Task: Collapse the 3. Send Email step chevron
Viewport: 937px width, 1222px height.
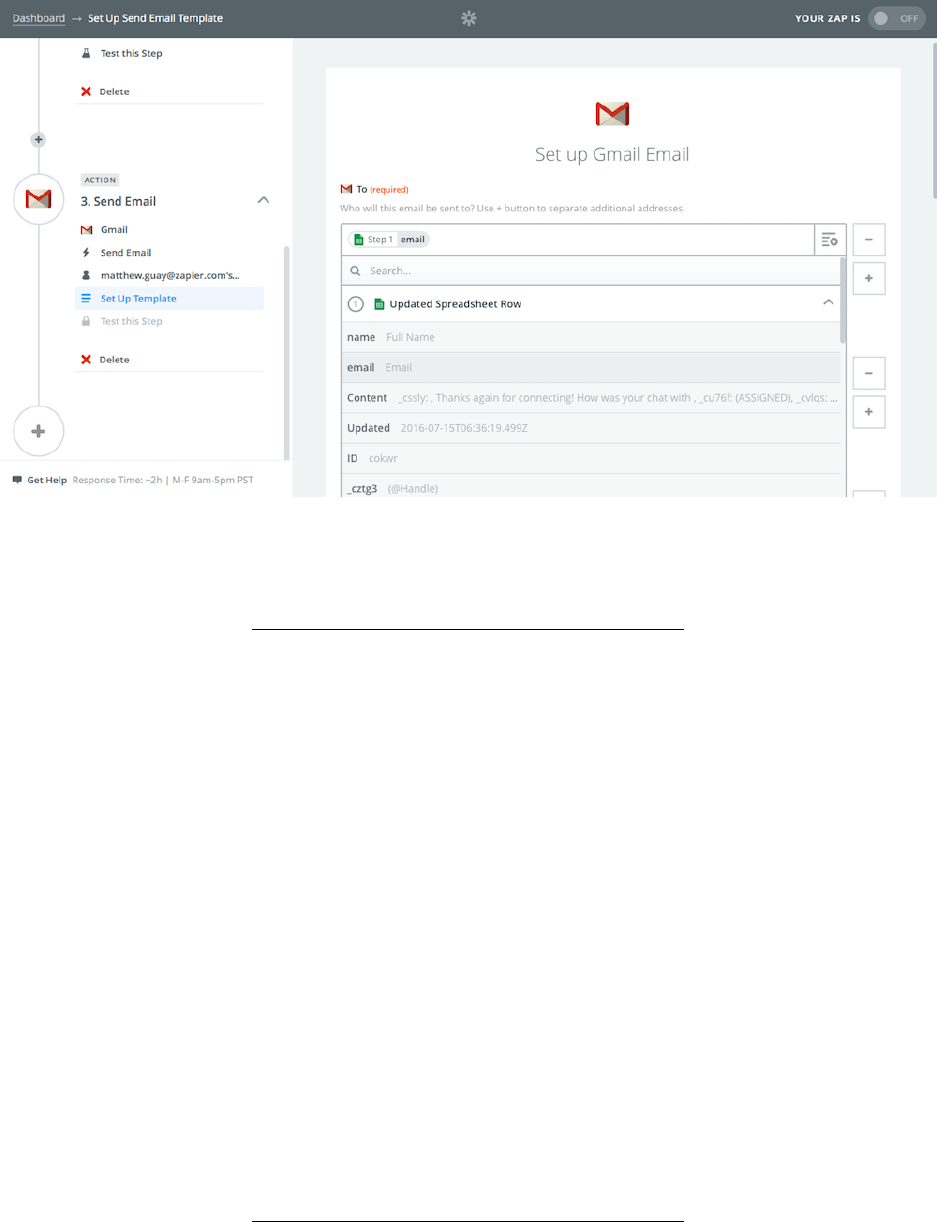Action: click(x=263, y=200)
